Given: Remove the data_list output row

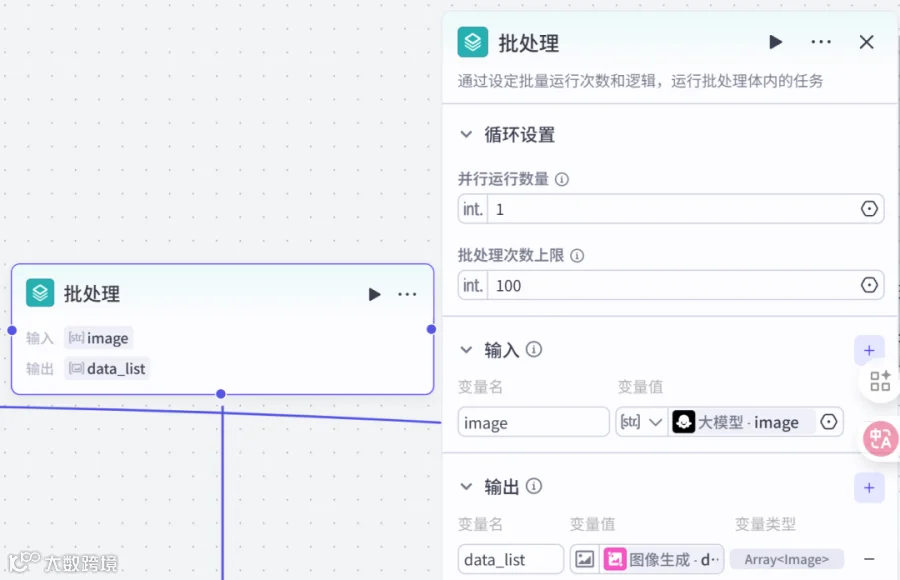Looking at the screenshot, I should pos(869,559).
